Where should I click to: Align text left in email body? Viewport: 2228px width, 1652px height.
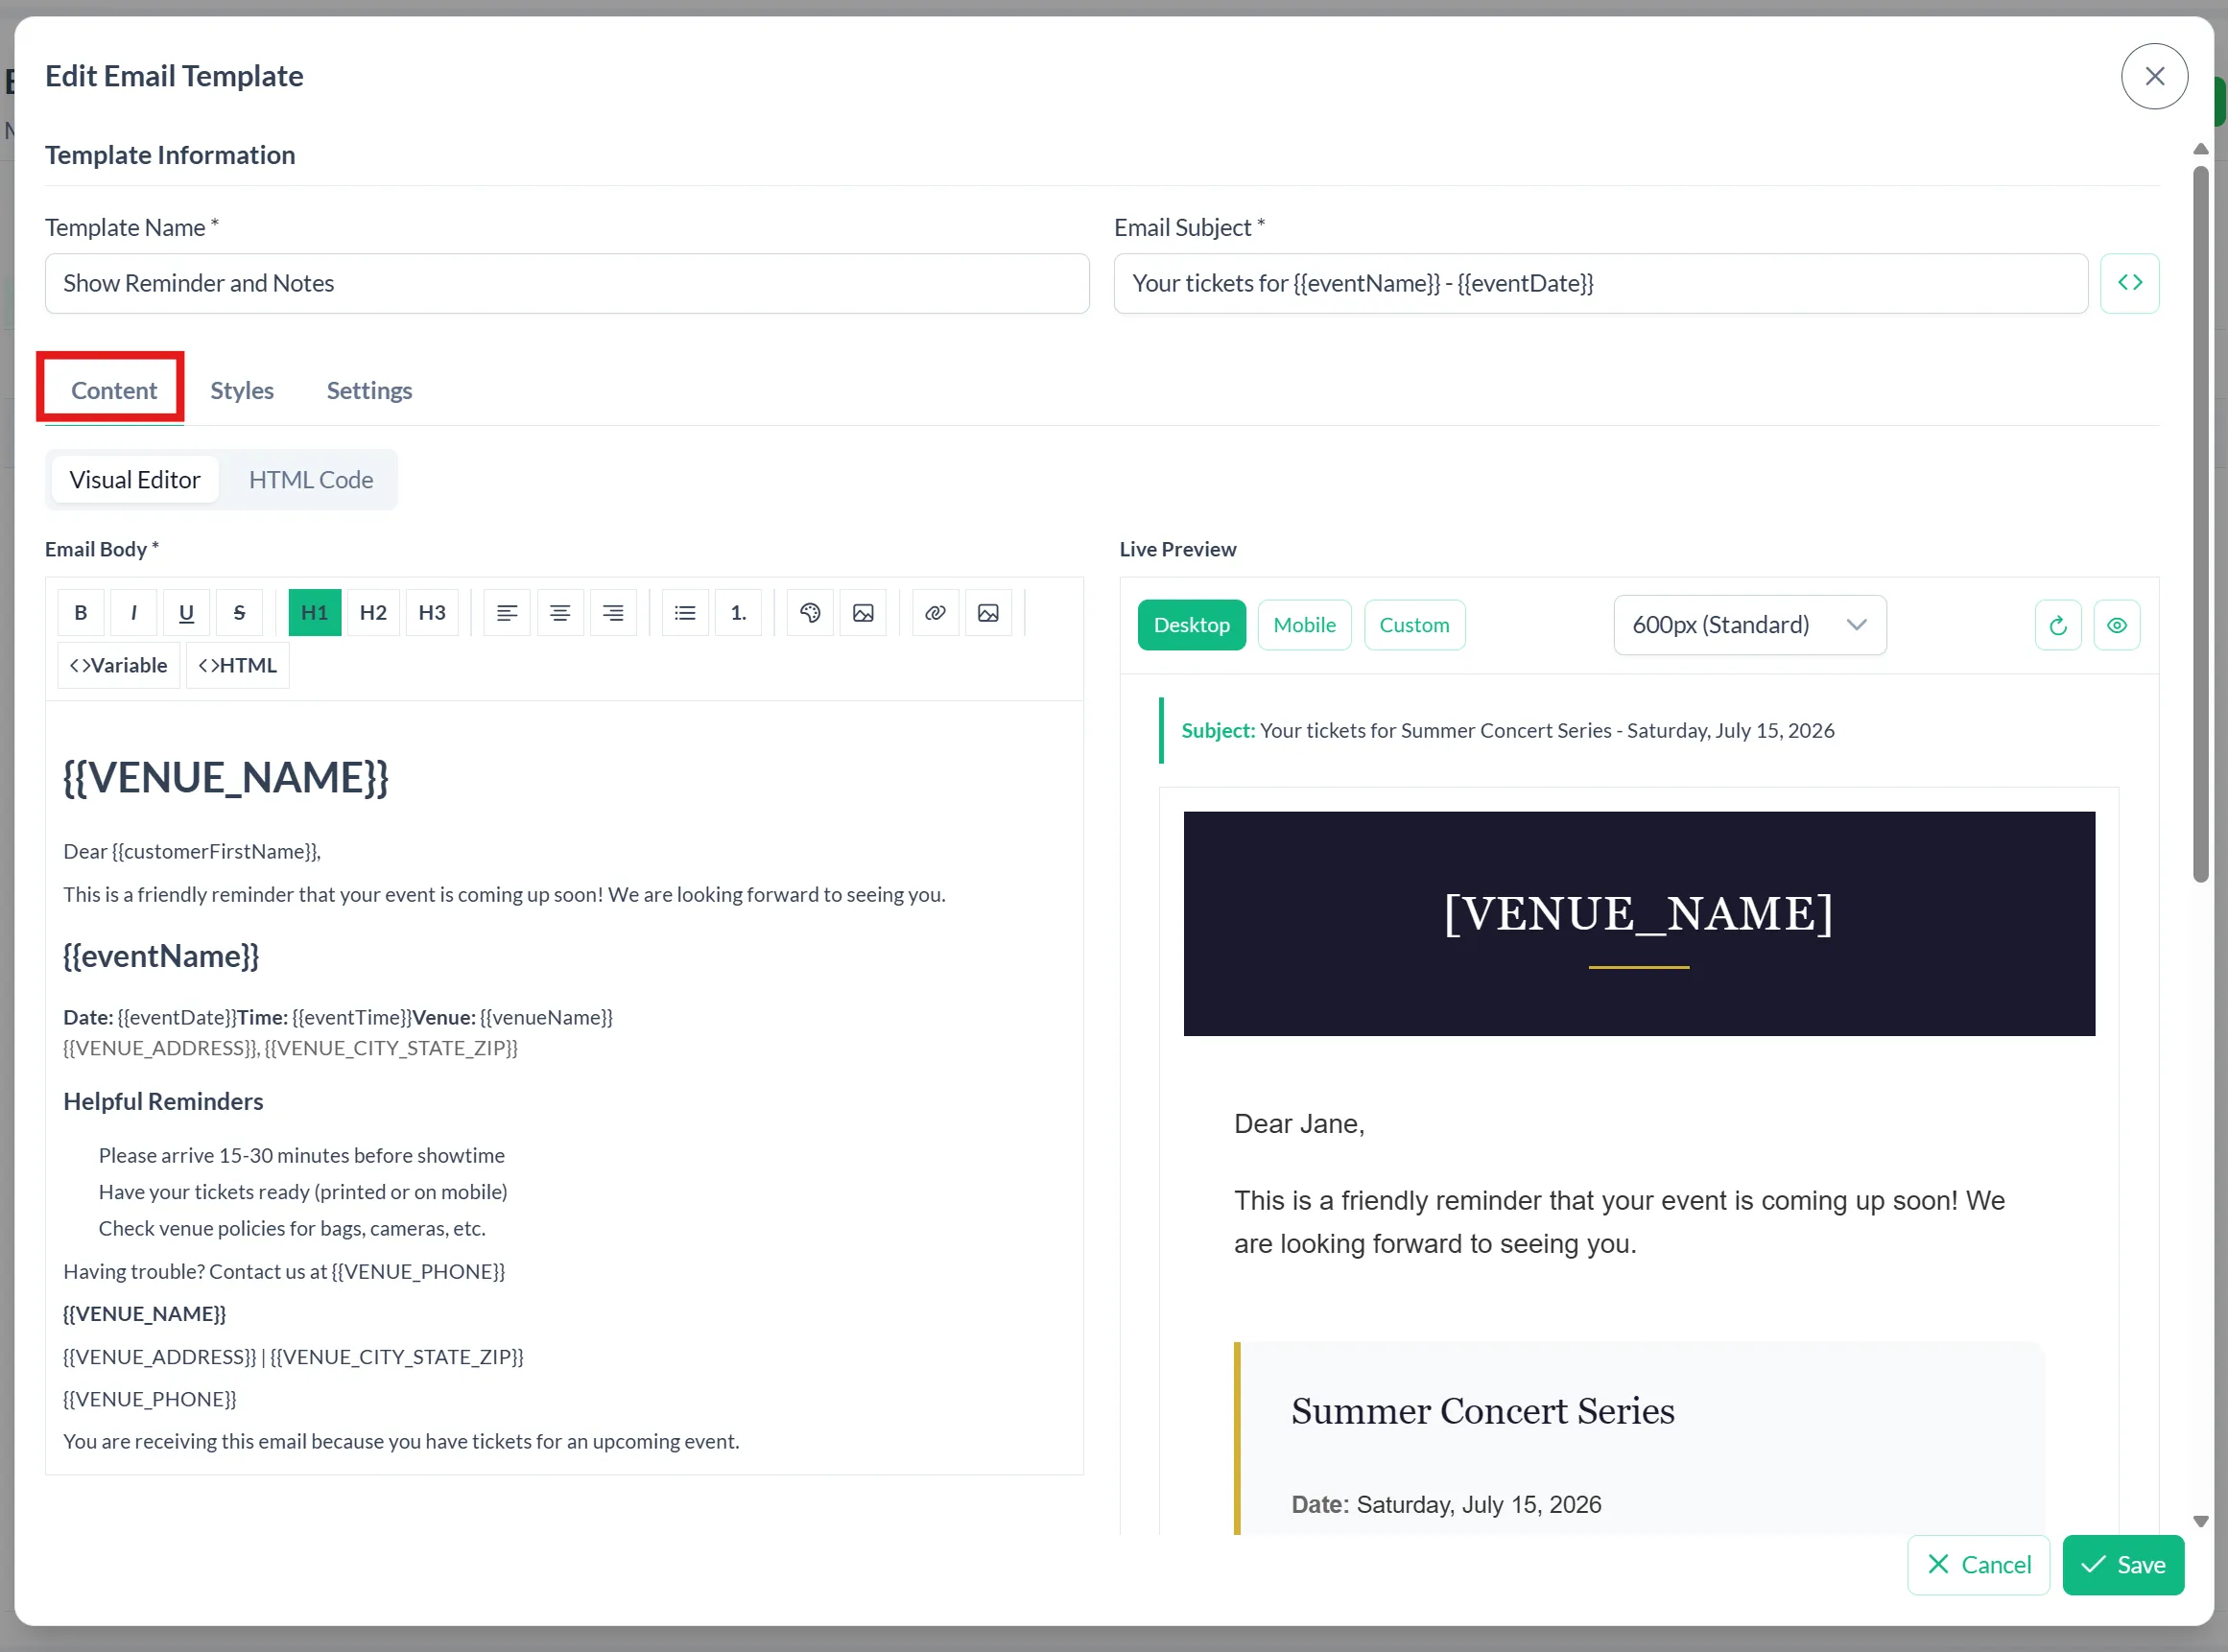point(507,613)
